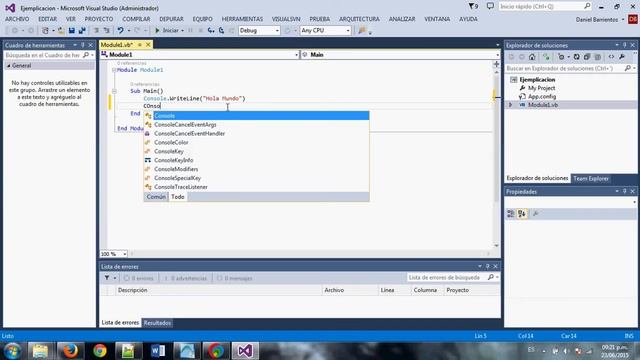Open the DEPURAR menu
Viewport: 640px width, 360px height.
tap(171, 19)
